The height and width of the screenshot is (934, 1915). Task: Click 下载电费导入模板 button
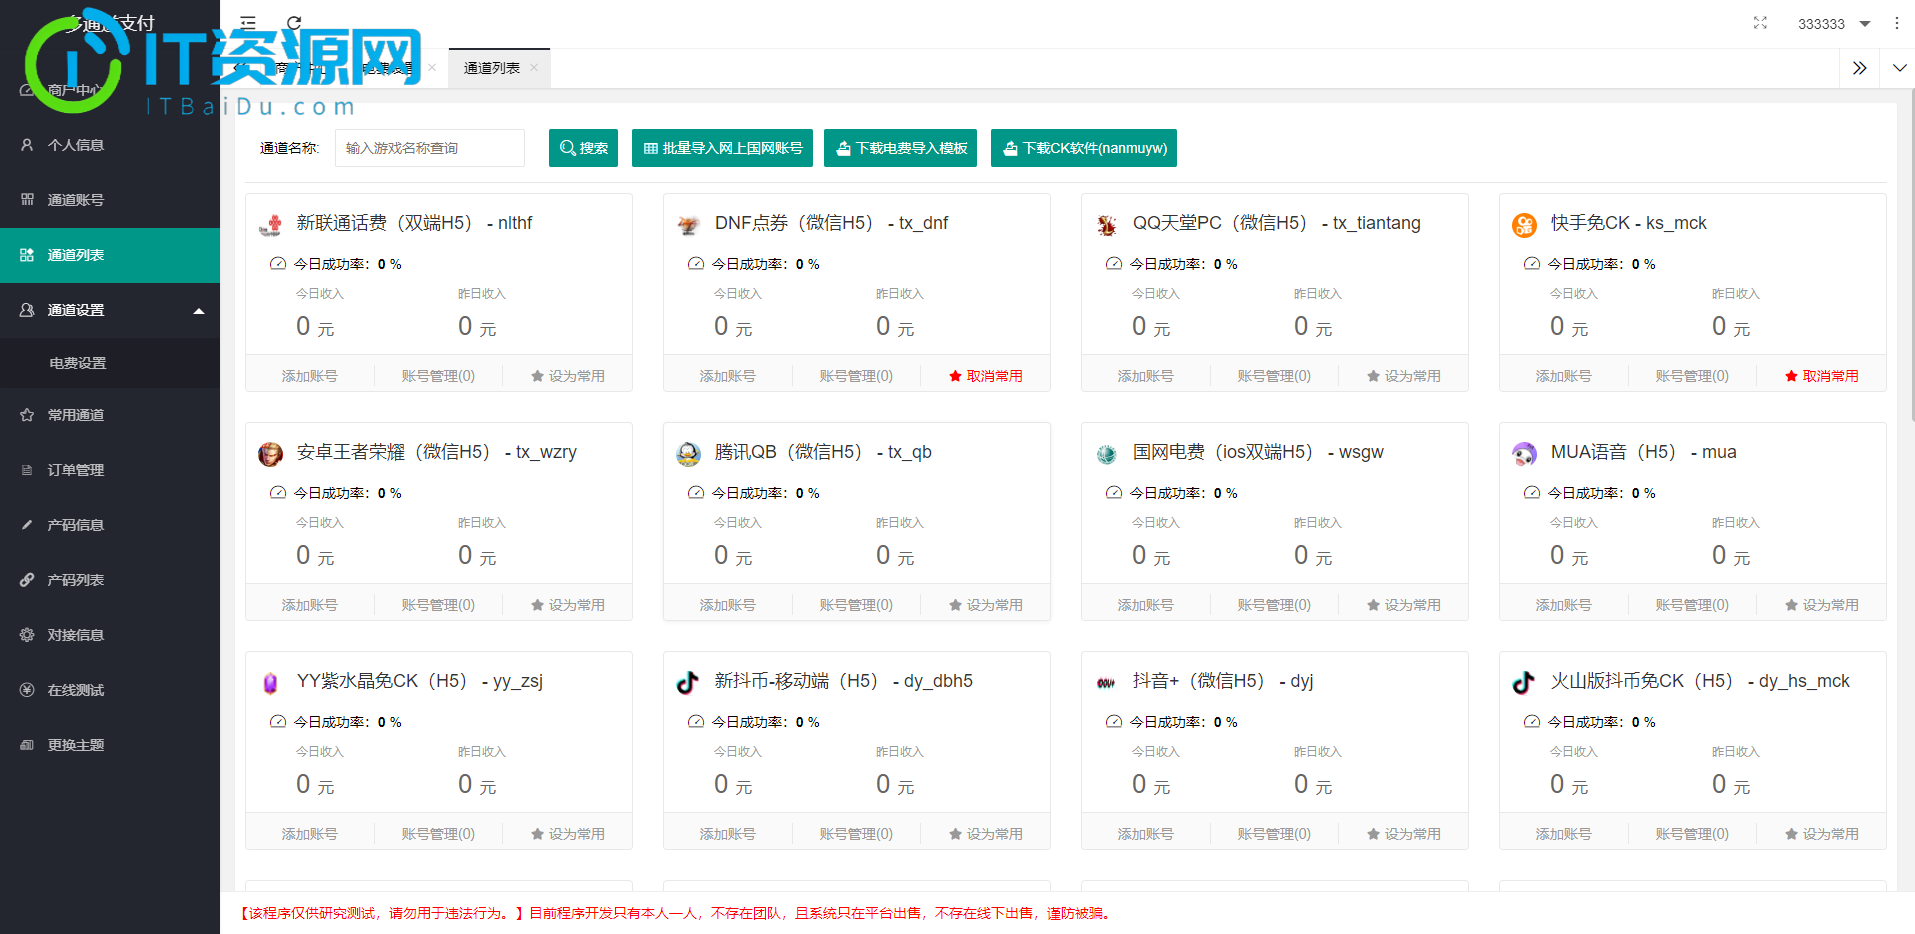901,148
